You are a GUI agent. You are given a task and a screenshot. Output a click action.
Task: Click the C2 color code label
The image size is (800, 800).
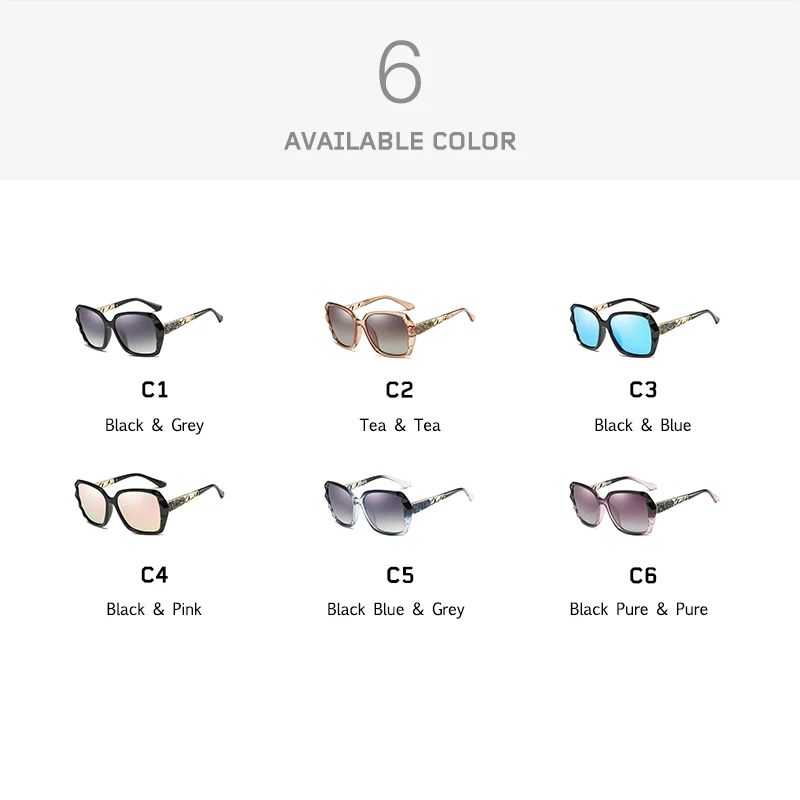[x=399, y=390]
